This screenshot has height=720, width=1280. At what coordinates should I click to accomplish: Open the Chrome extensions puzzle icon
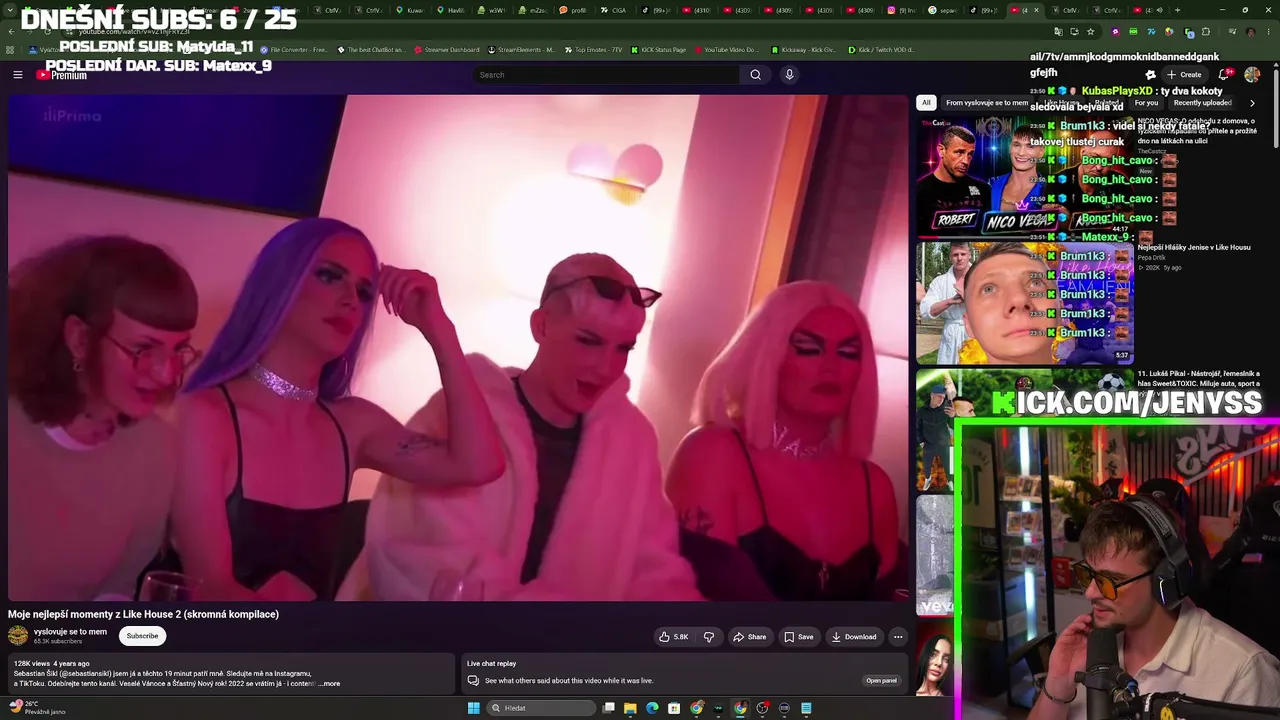click(x=1206, y=32)
